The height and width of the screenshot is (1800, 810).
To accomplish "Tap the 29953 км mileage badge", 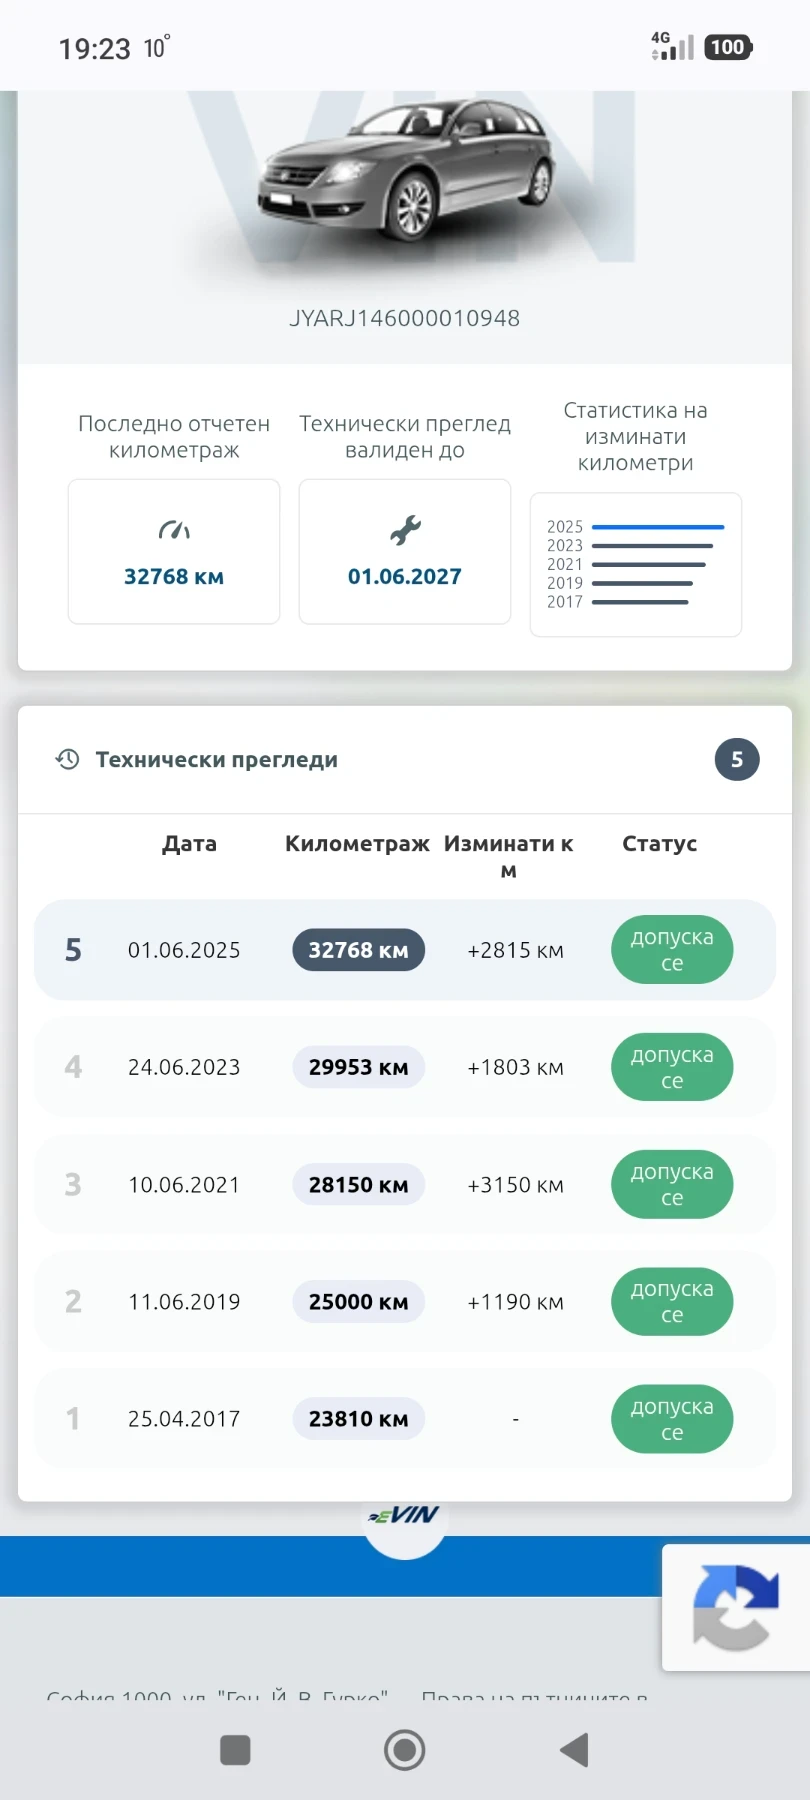I will (358, 1067).
